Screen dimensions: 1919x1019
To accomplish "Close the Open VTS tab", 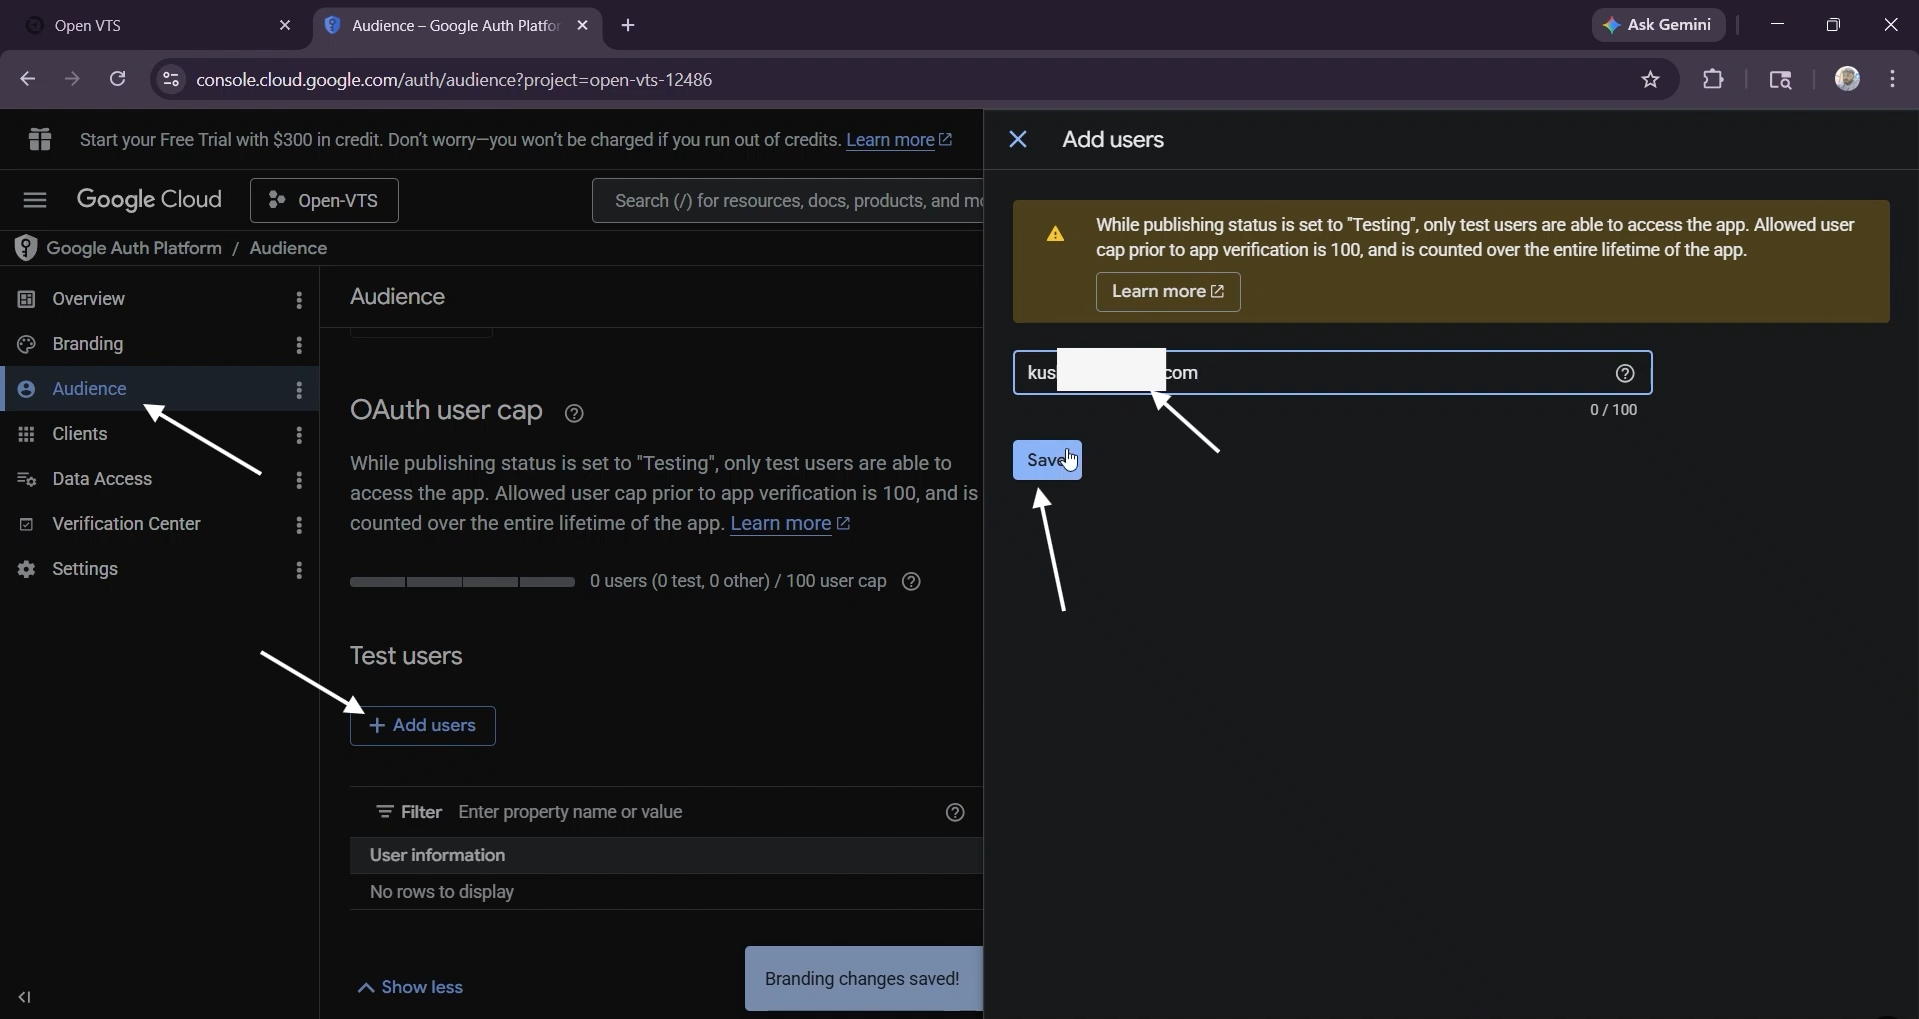I will point(285,26).
